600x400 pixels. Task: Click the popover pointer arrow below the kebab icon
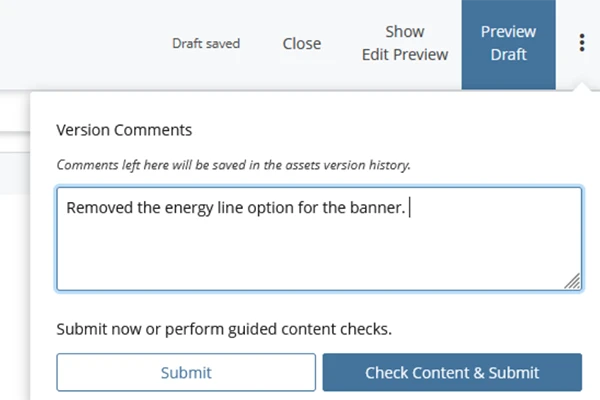tap(581, 87)
